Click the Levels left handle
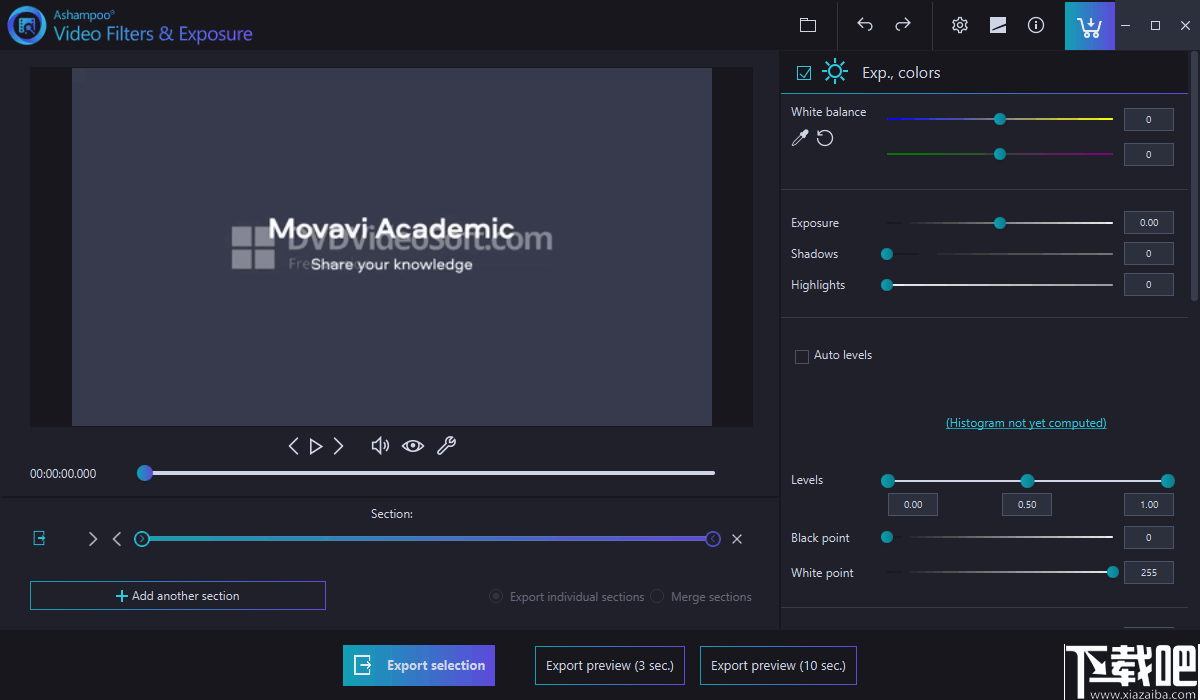 pyautogui.click(x=888, y=481)
